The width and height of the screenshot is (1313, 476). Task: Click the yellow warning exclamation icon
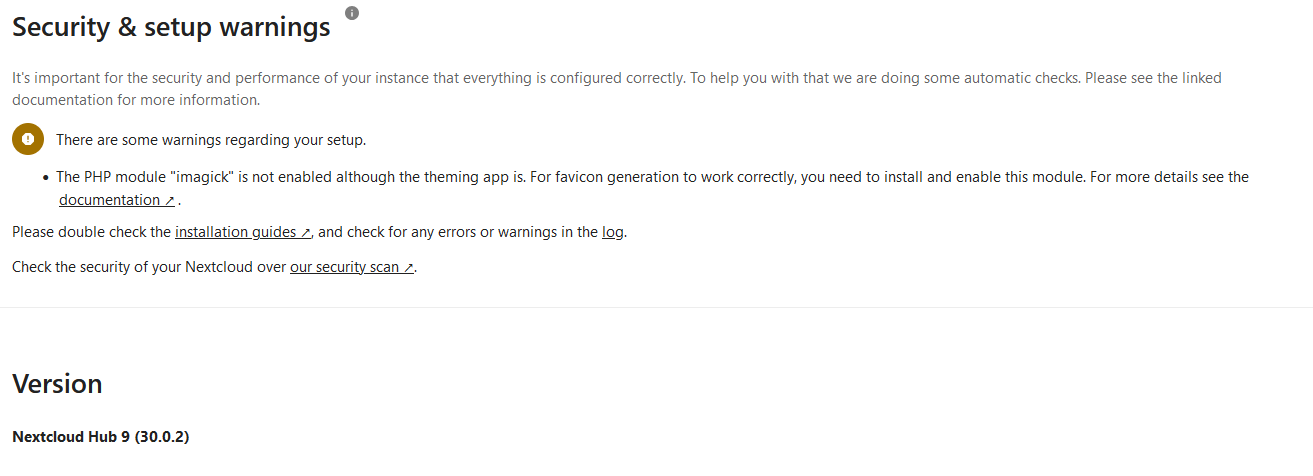[x=28, y=139]
